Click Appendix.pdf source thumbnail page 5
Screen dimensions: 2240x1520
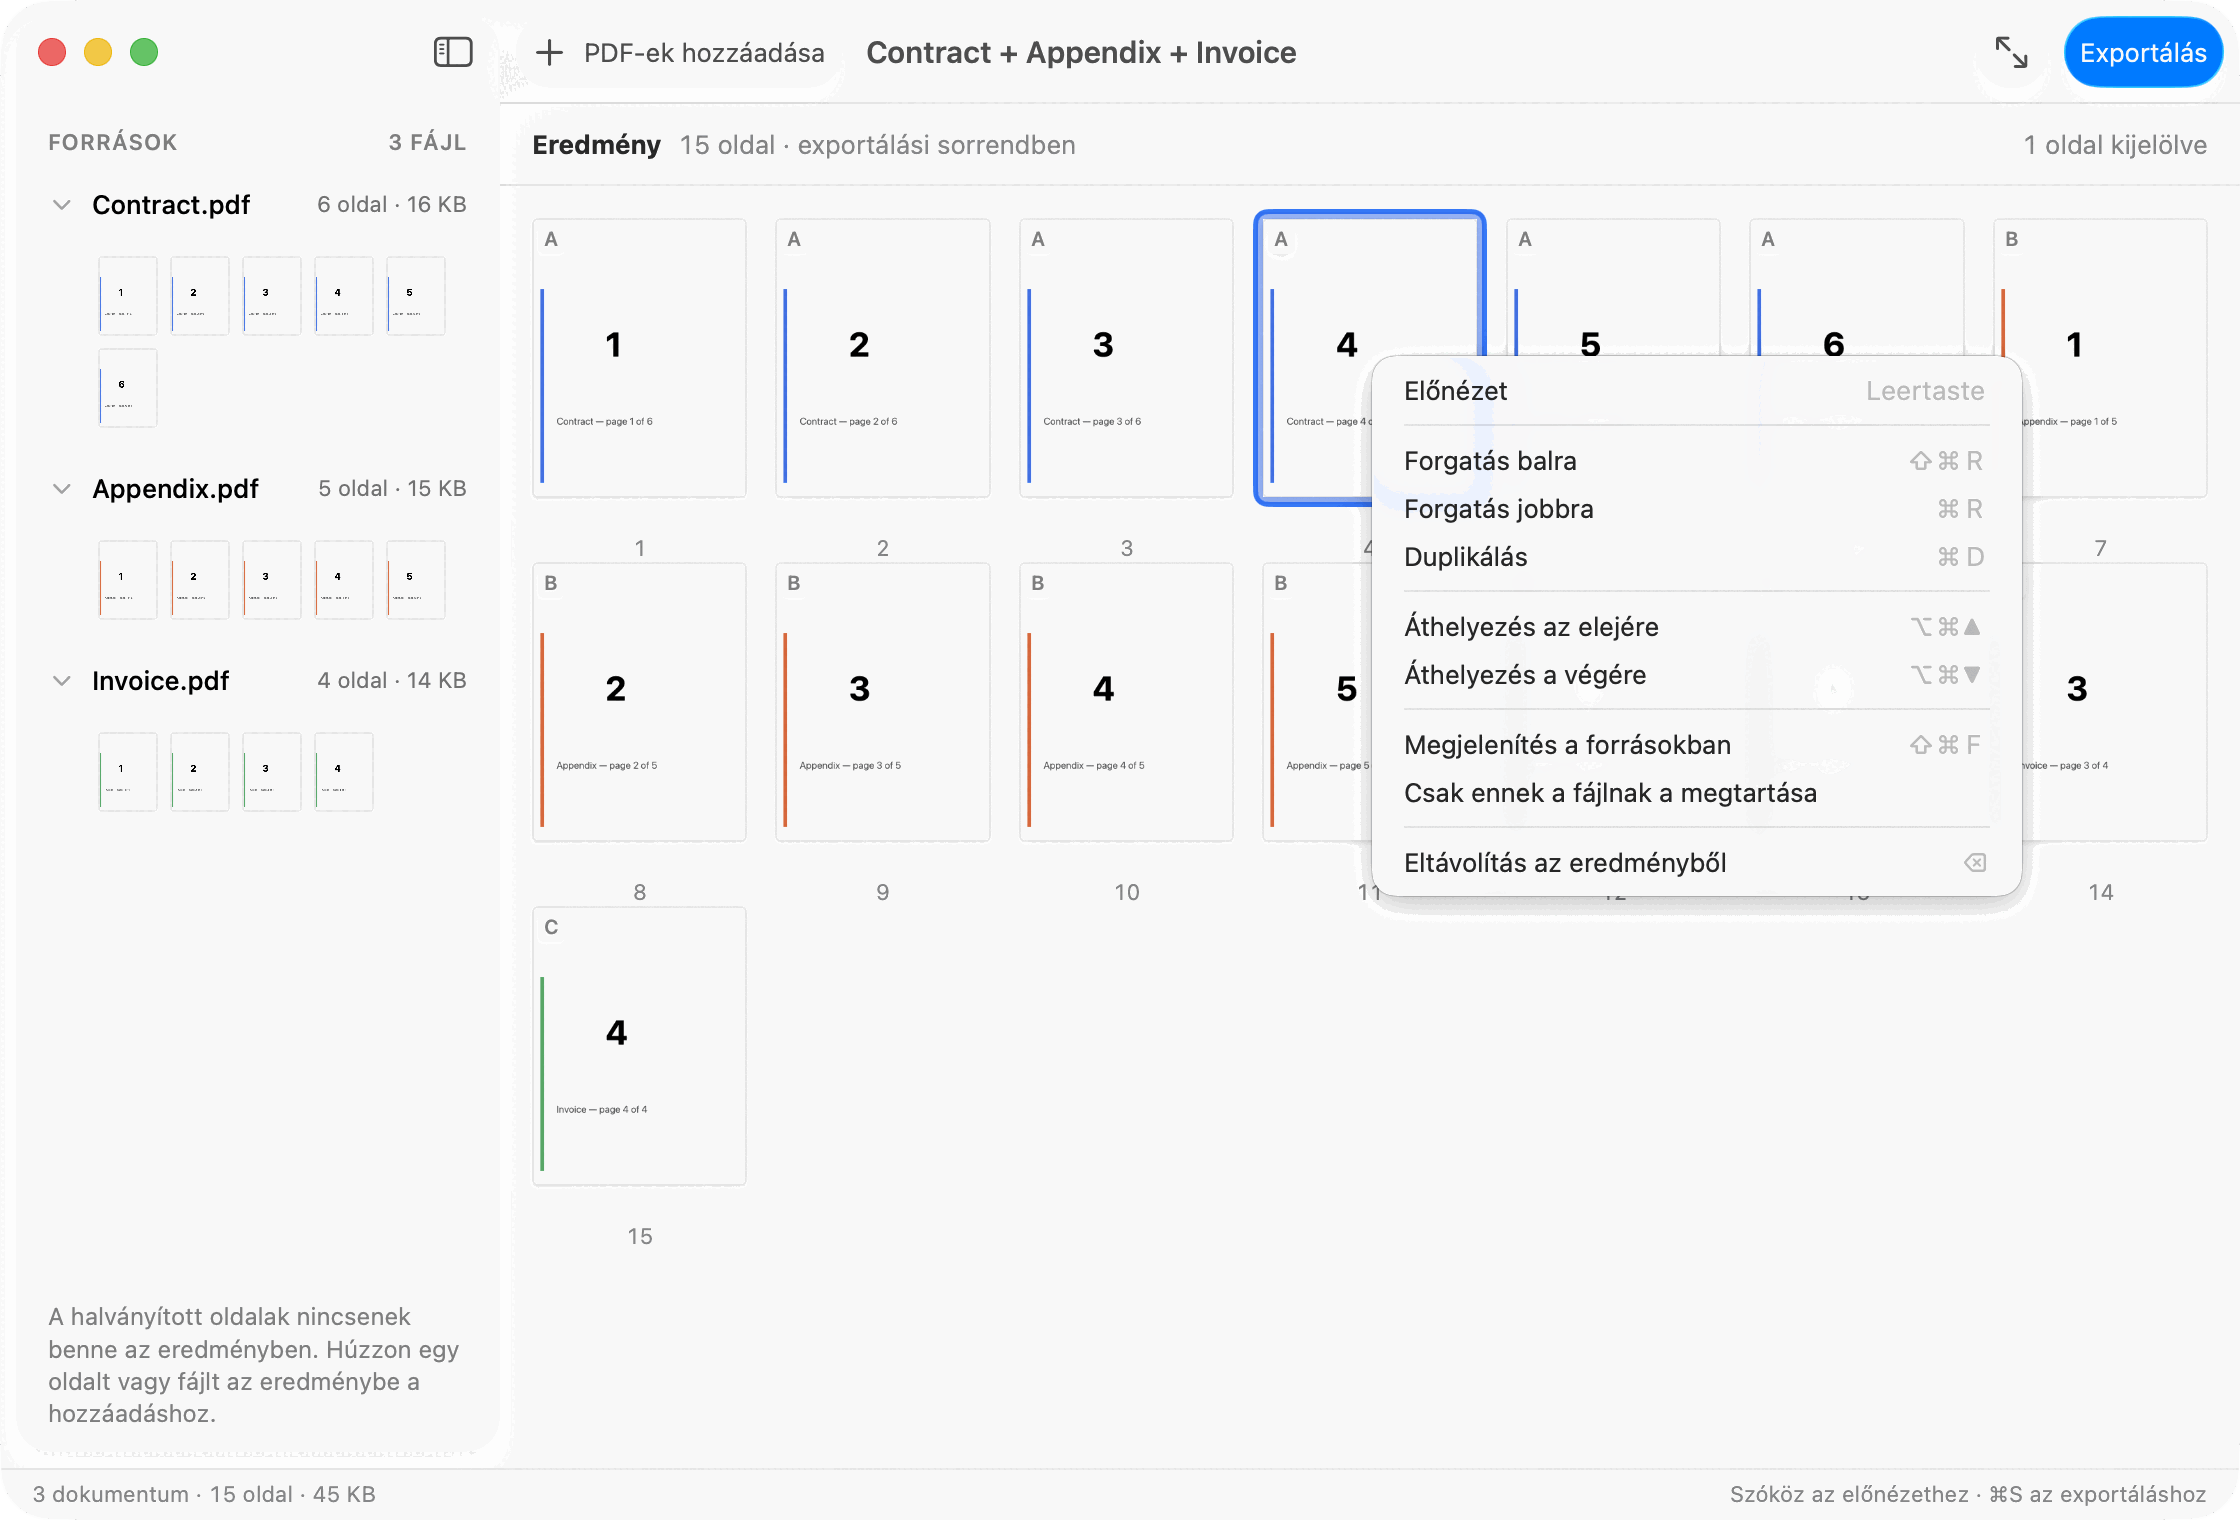416,579
